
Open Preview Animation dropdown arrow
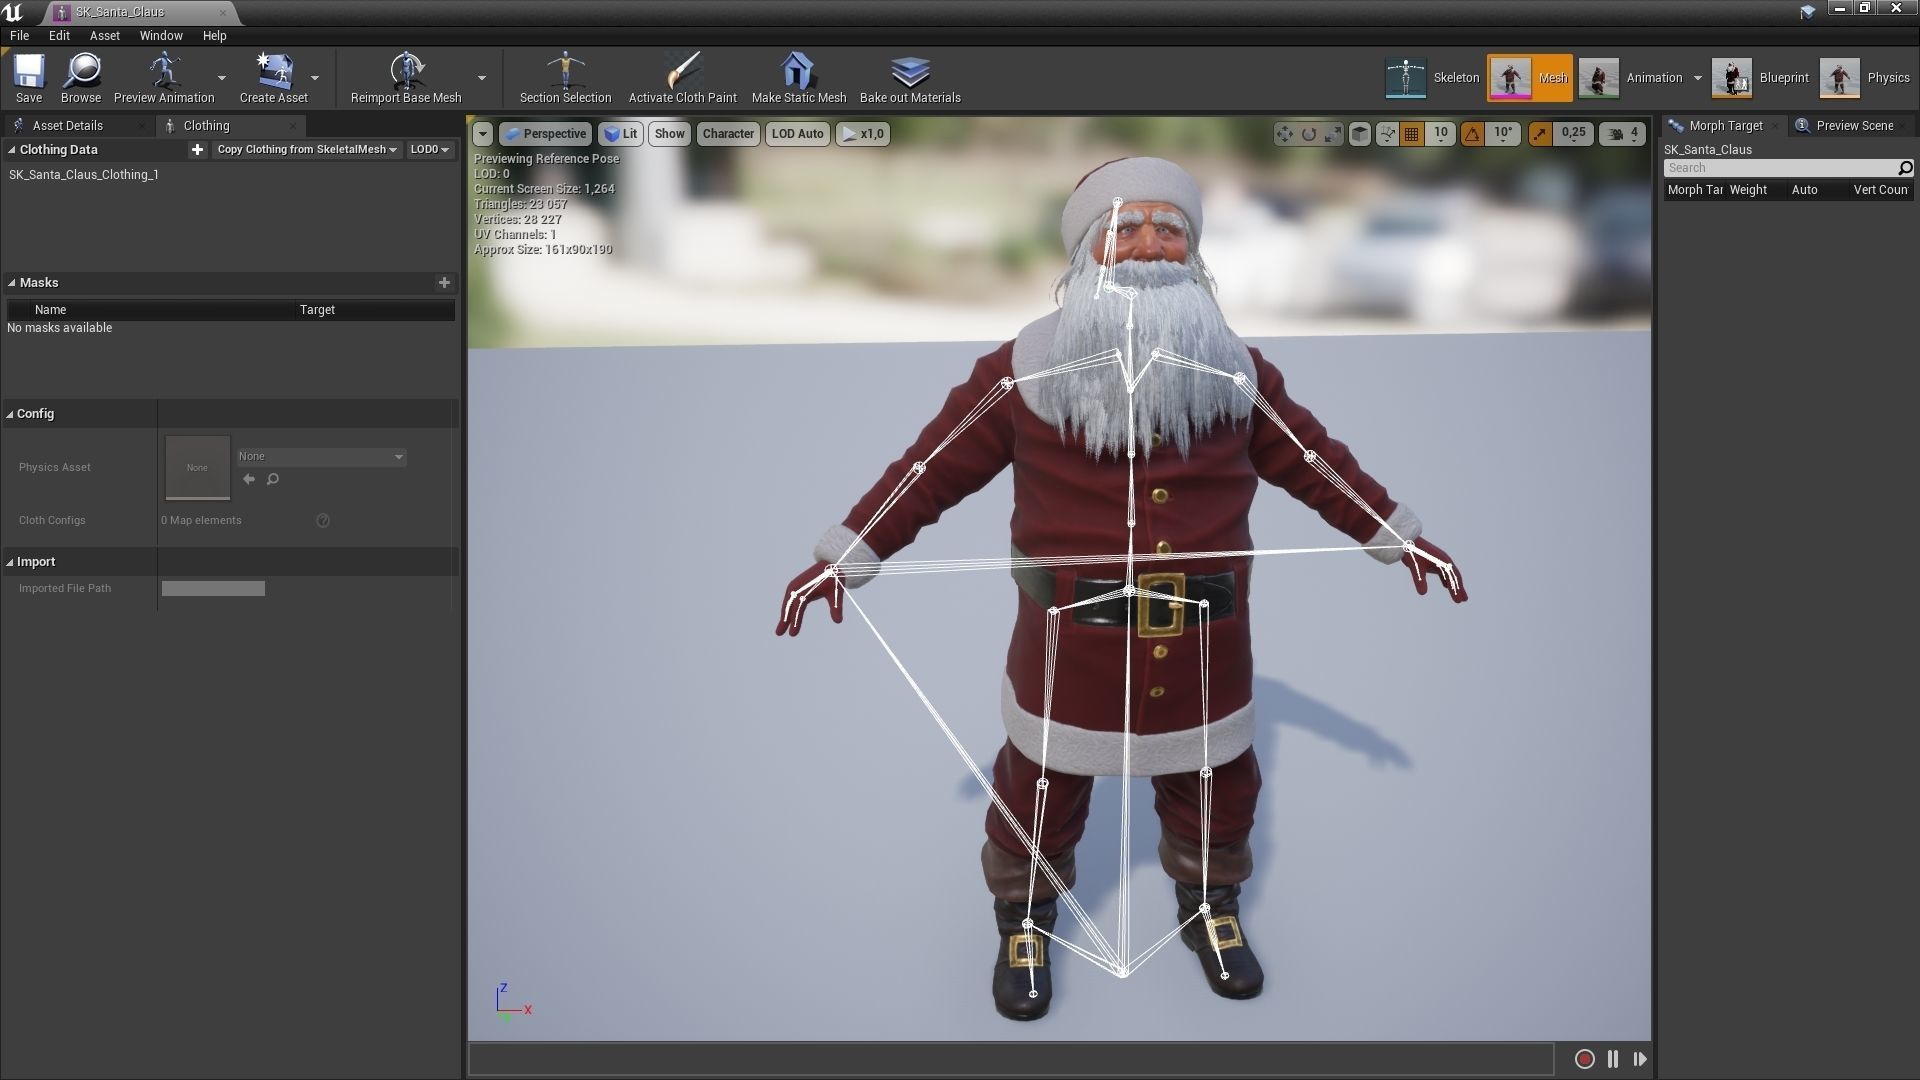click(x=222, y=78)
